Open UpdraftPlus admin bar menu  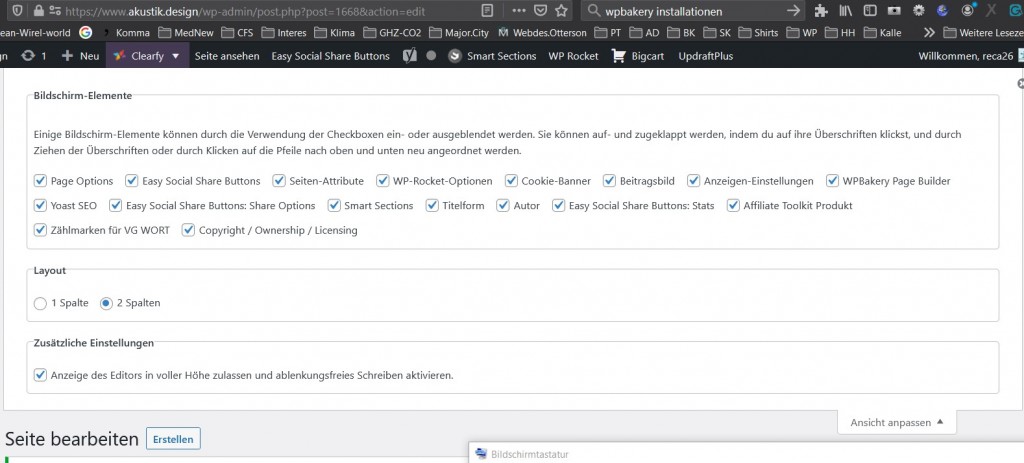pyautogui.click(x=705, y=56)
